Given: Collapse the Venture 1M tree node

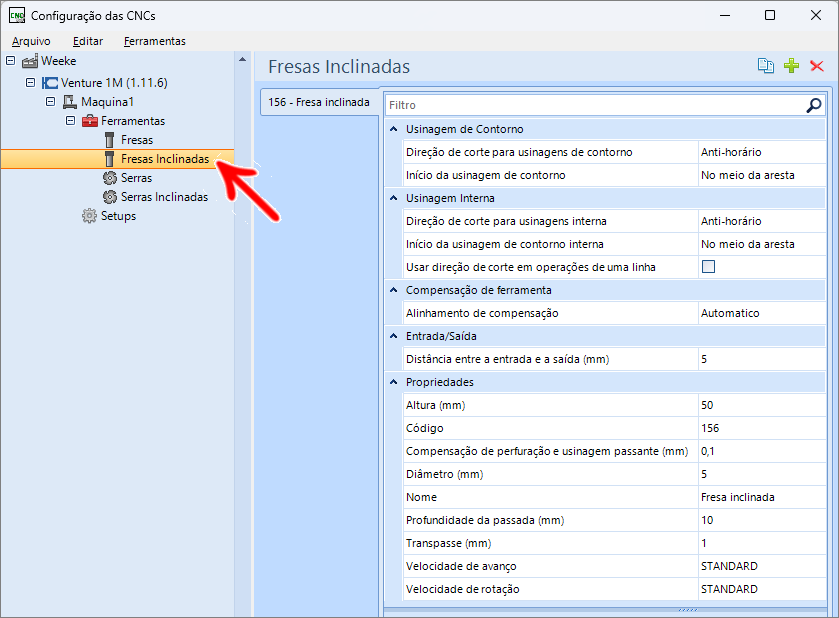Looking at the screenshot, I should tap(30, 82).
